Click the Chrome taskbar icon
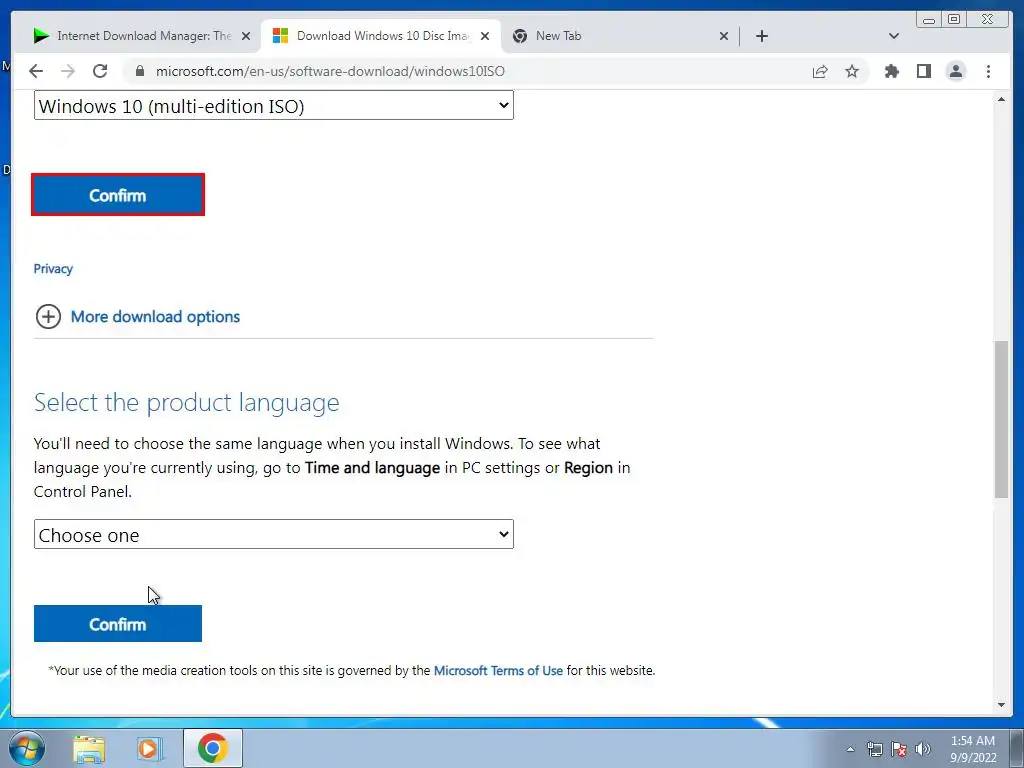Screen dimensions: 1024x768 pyautogui.click(x=213, y=748)
